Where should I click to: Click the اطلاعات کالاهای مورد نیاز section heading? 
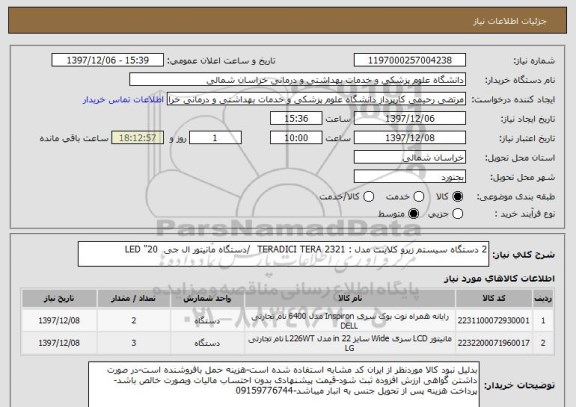coord(500,279)
